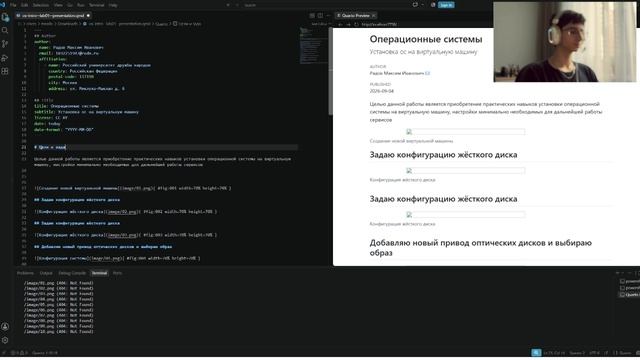Click the preview forward navigation arrow

pyautogui.click(x=348, y=24)
